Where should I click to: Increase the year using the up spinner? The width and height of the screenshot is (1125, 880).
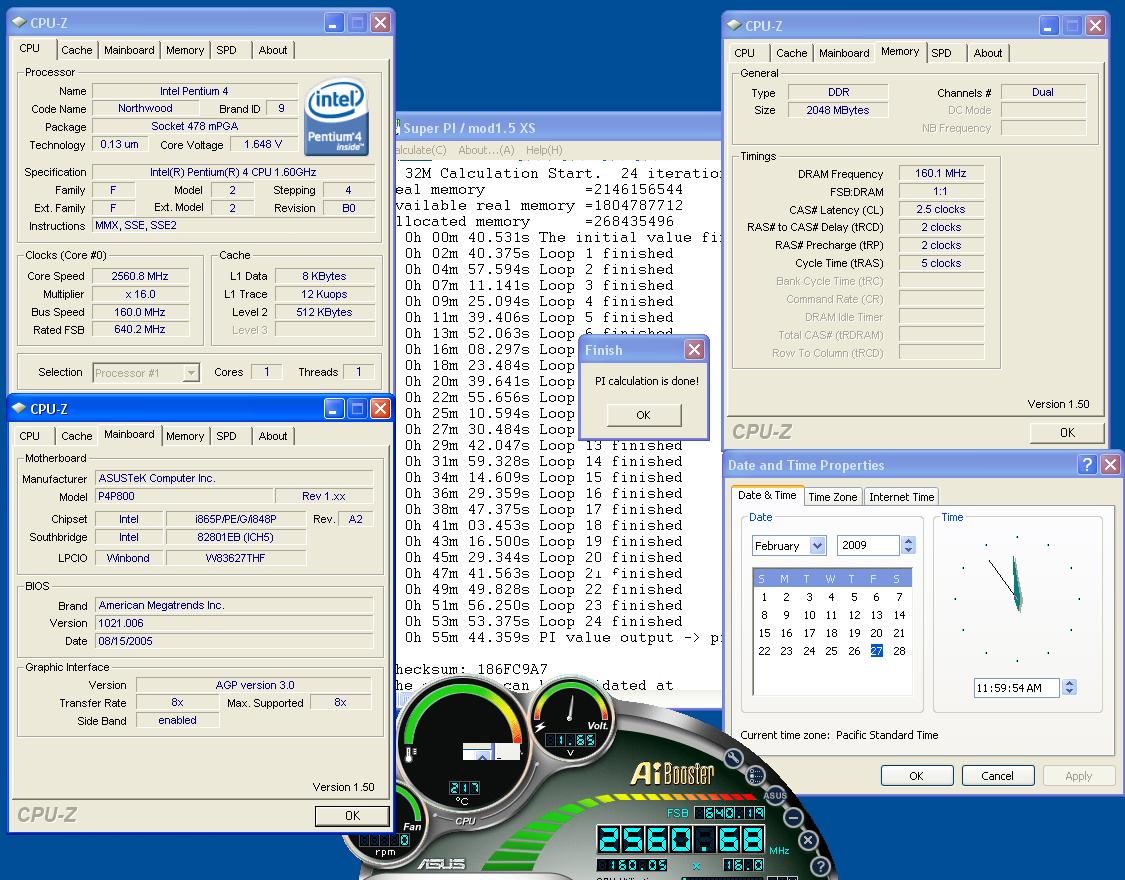click(x=908, y=541)
